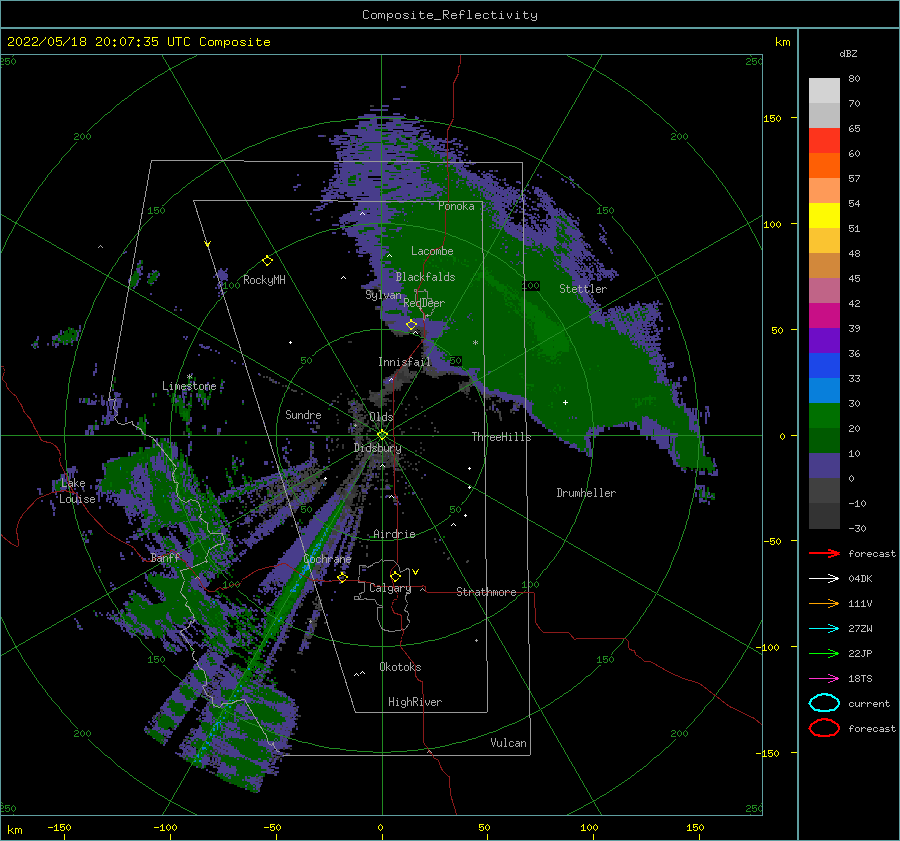Viewport: 900px width, 841px height.
Task: Select the yellow diamond marker below RedDeer
Action: 411,325
